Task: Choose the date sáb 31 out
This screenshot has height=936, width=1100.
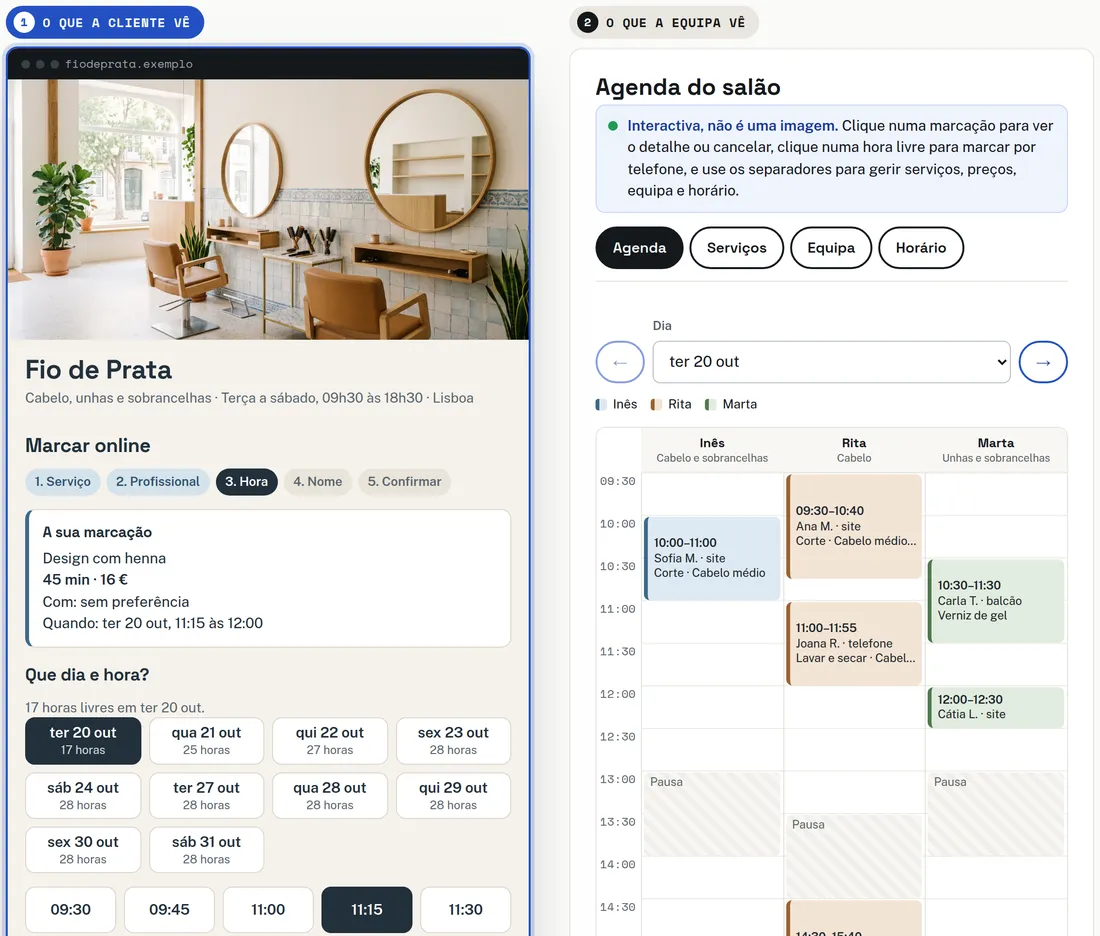Action: pyautogui.click(x=206, y=850)
